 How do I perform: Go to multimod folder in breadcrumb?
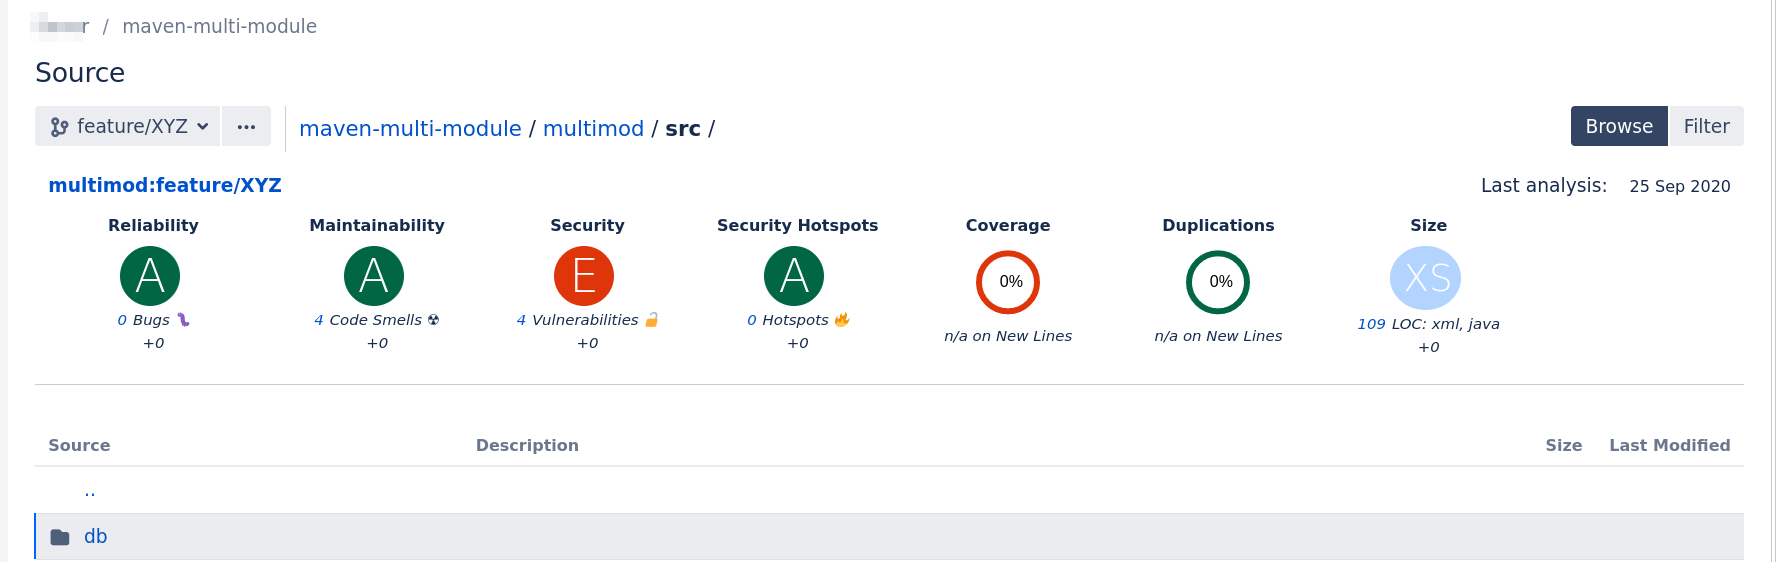point(593,129)
